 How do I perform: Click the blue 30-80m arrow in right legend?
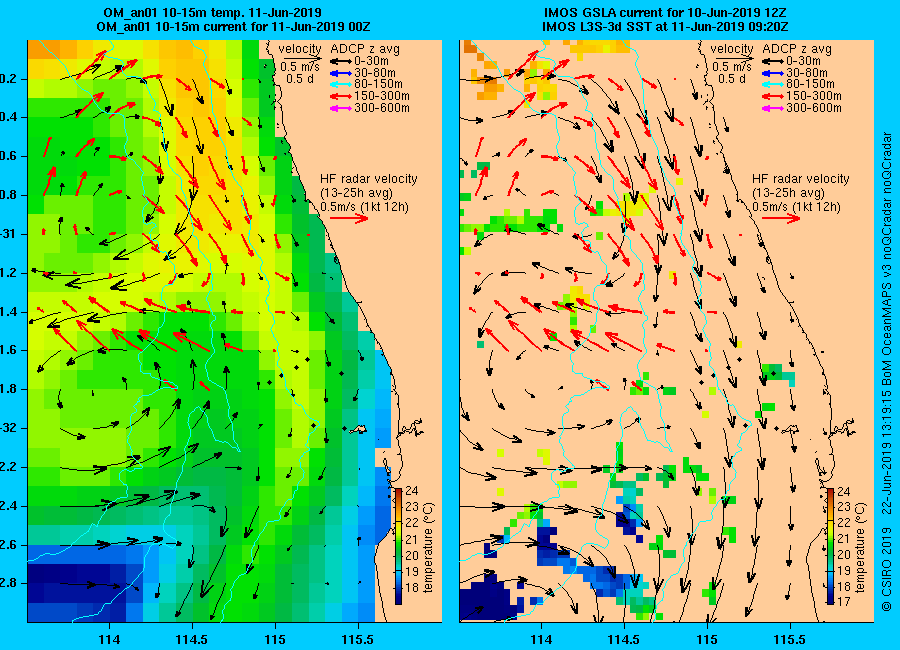point(773,73)
